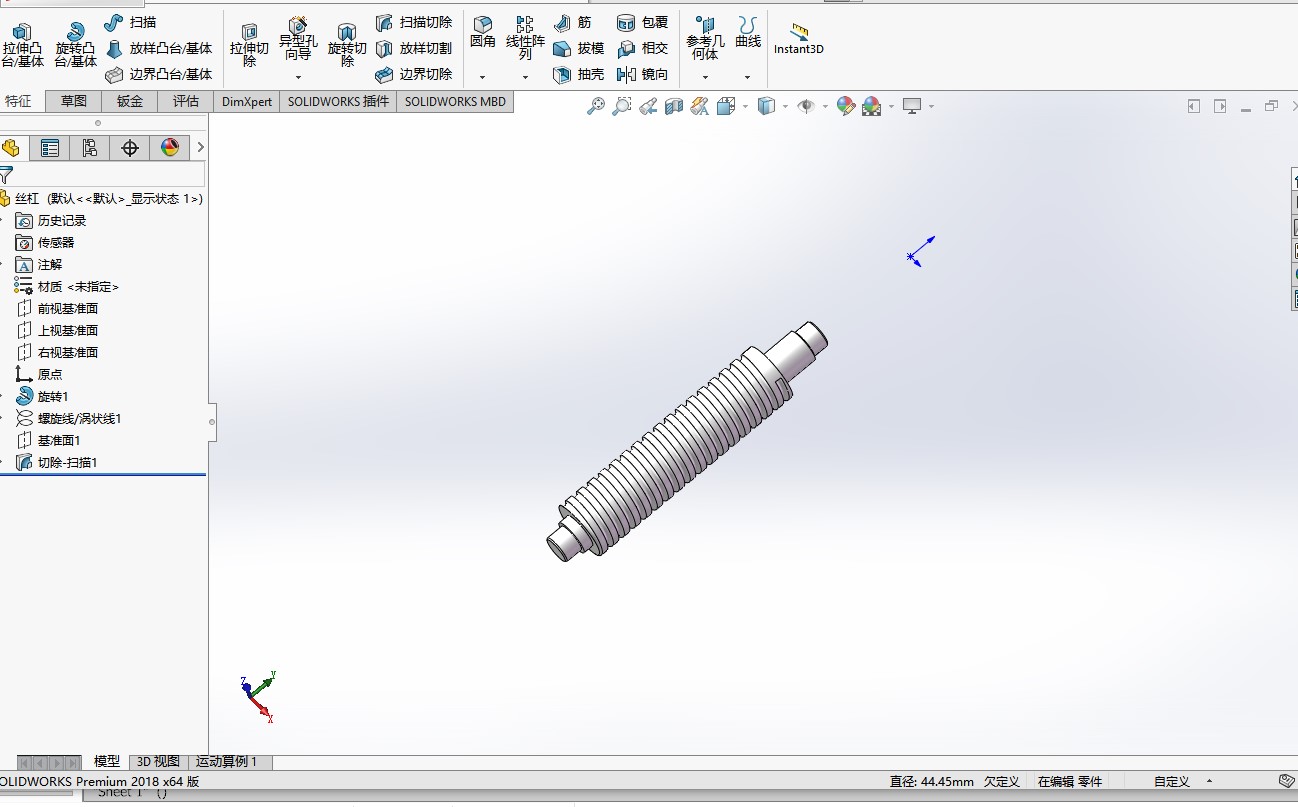Choose the Lofted Boss/Base (放样凸台/基体) tool

pos(159,48)
